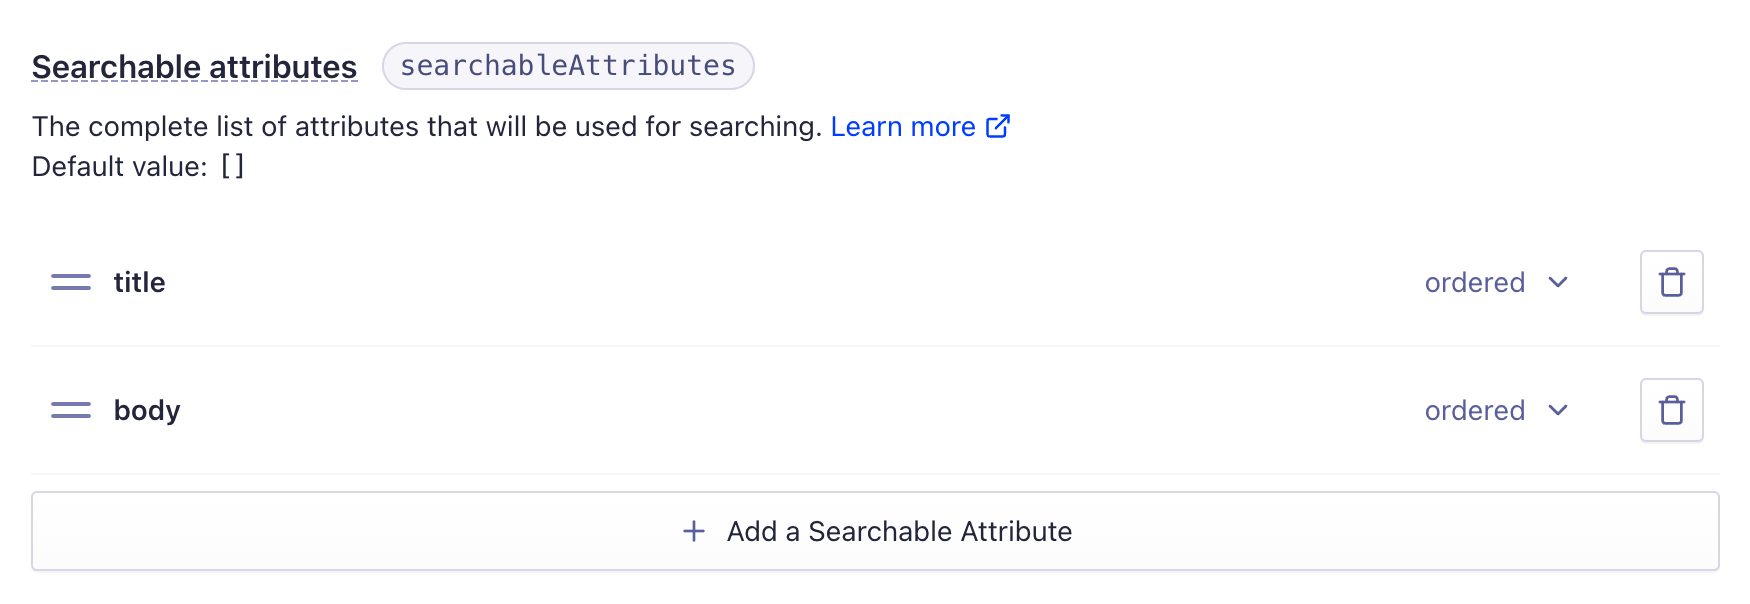The width and height of the screenshot is (1750, 604).
Task: Click the trash icon for the body attribute
Action: [x=1671, y=410]
